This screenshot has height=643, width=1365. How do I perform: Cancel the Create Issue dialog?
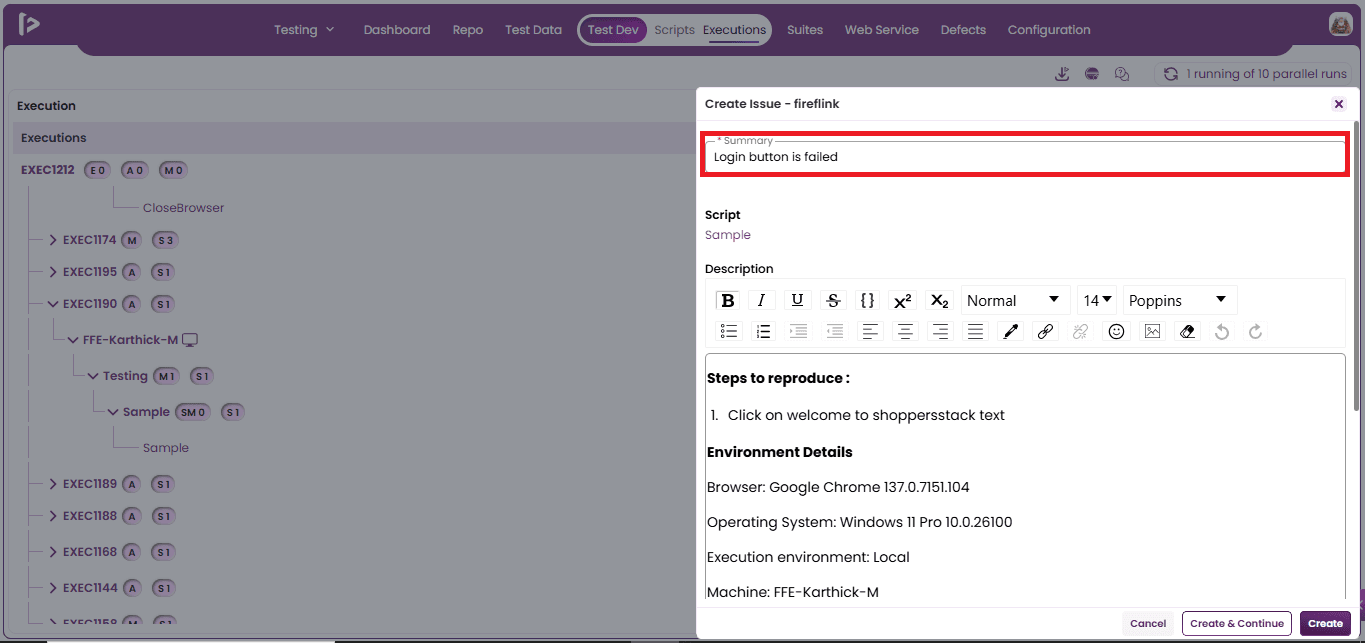tap(1148, 623)
